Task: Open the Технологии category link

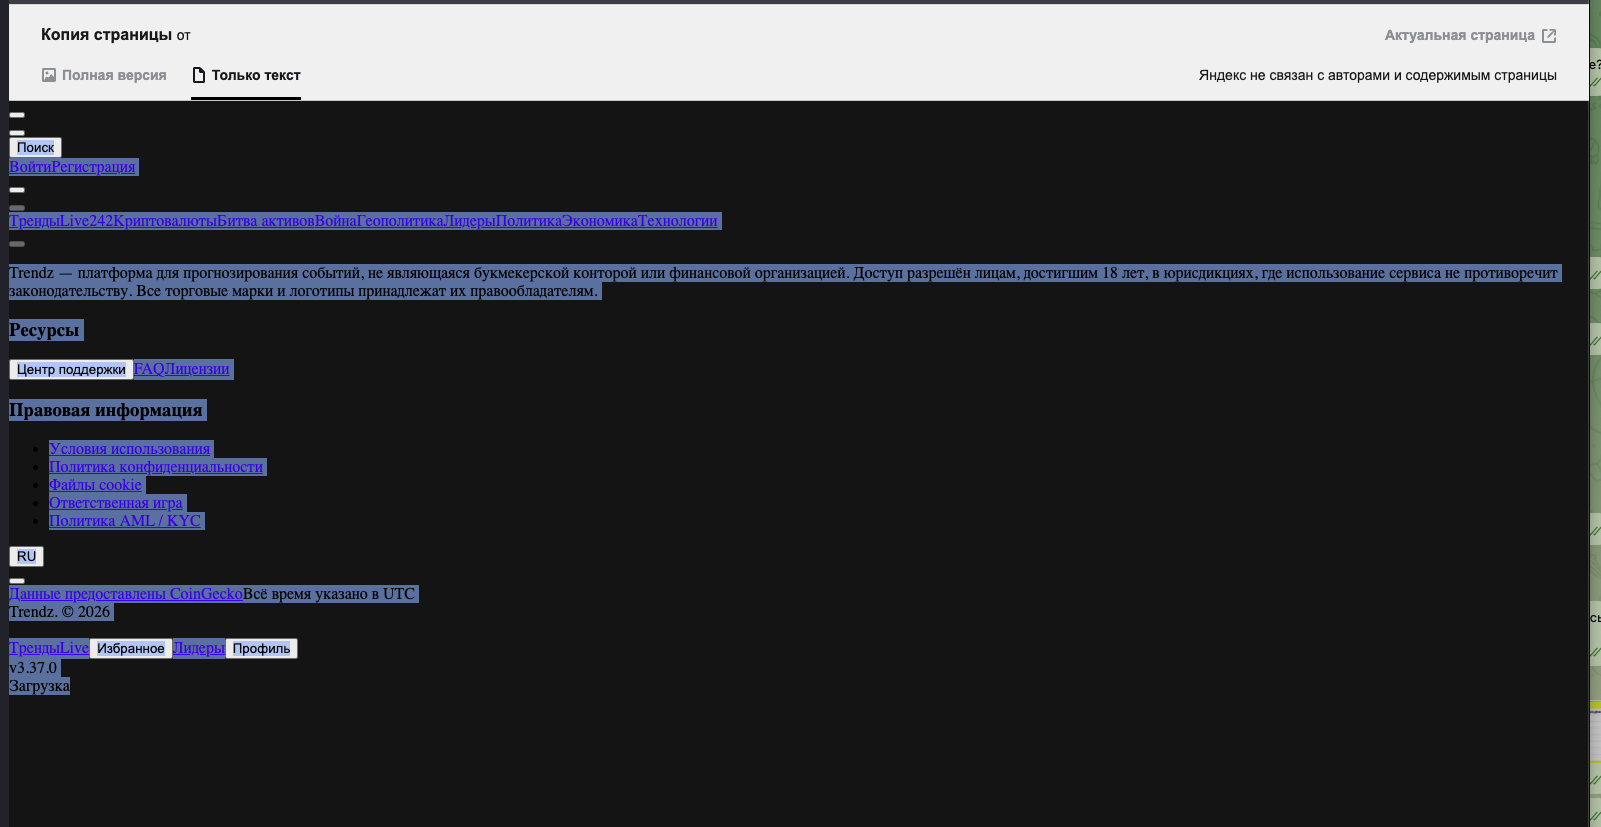Action: (x=678, y=221)
